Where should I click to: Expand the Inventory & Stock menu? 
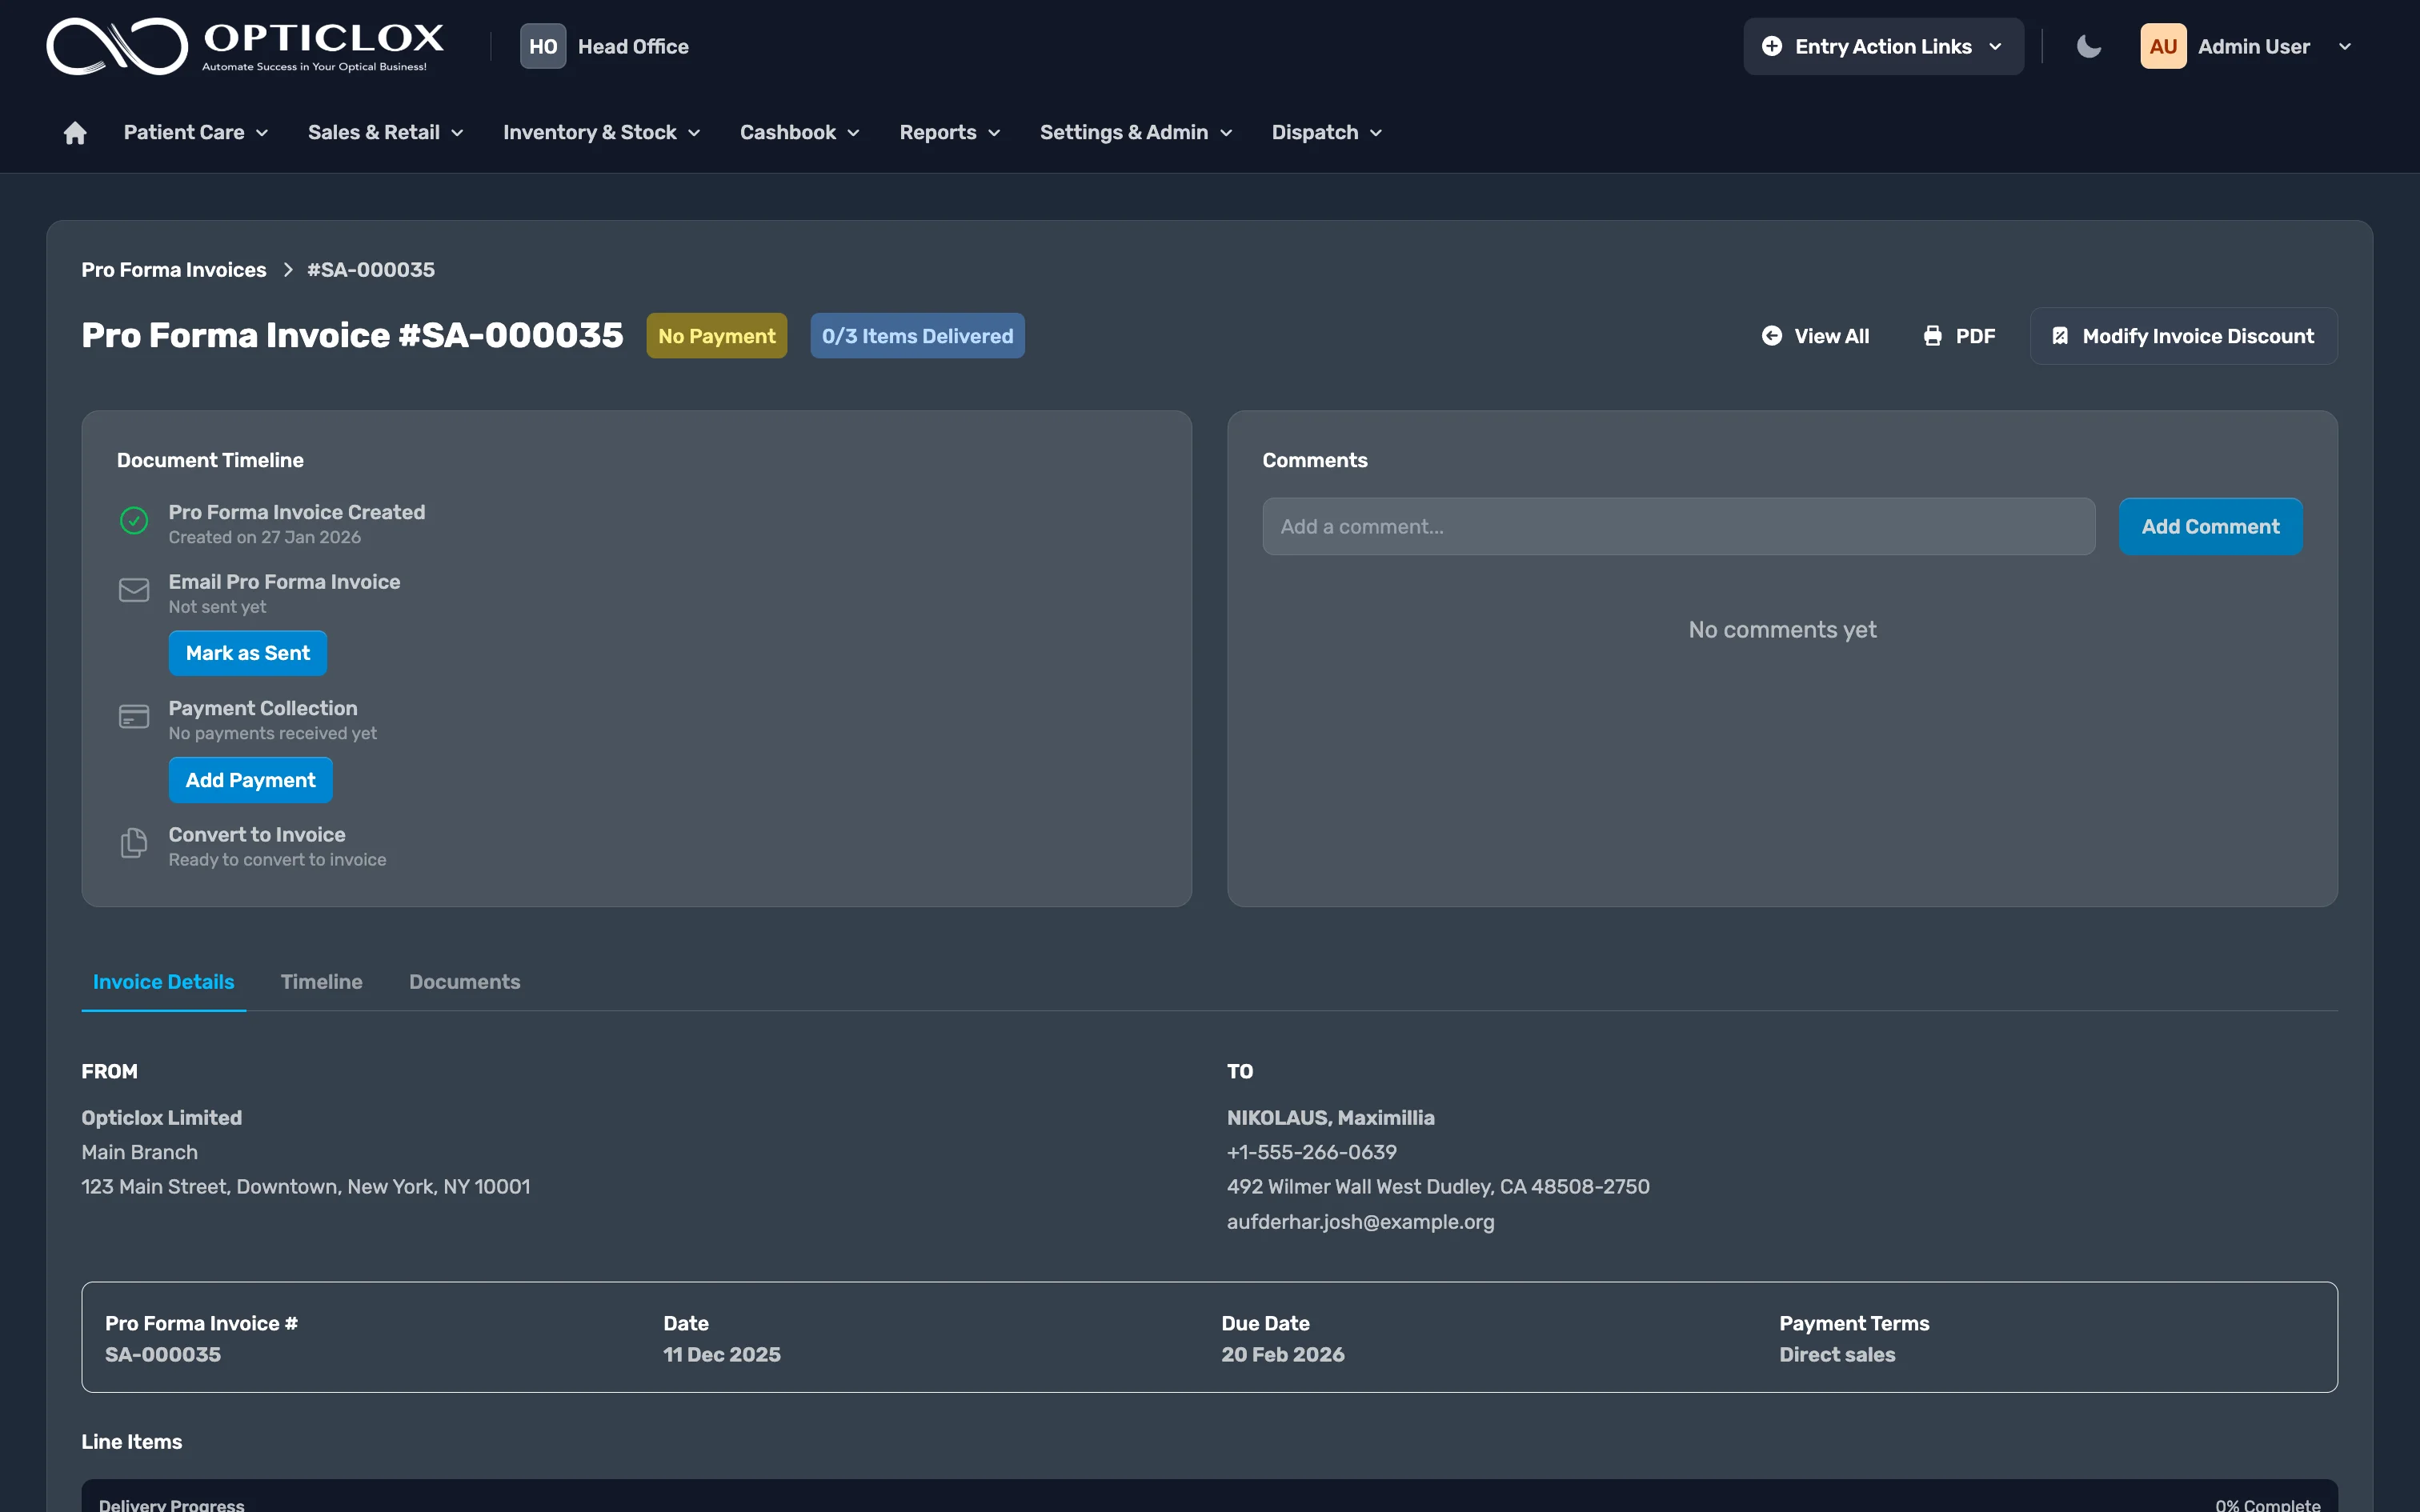coord(601,133)
